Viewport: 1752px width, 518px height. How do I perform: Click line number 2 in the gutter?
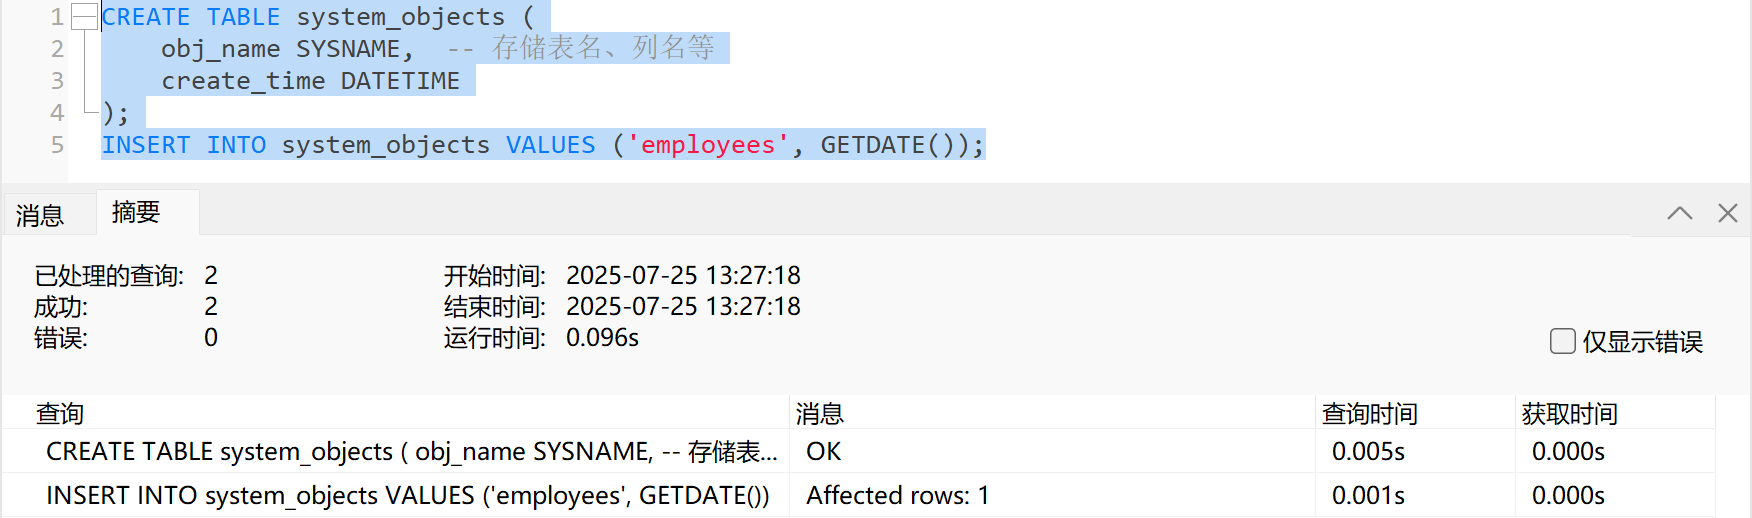[57, 49]
